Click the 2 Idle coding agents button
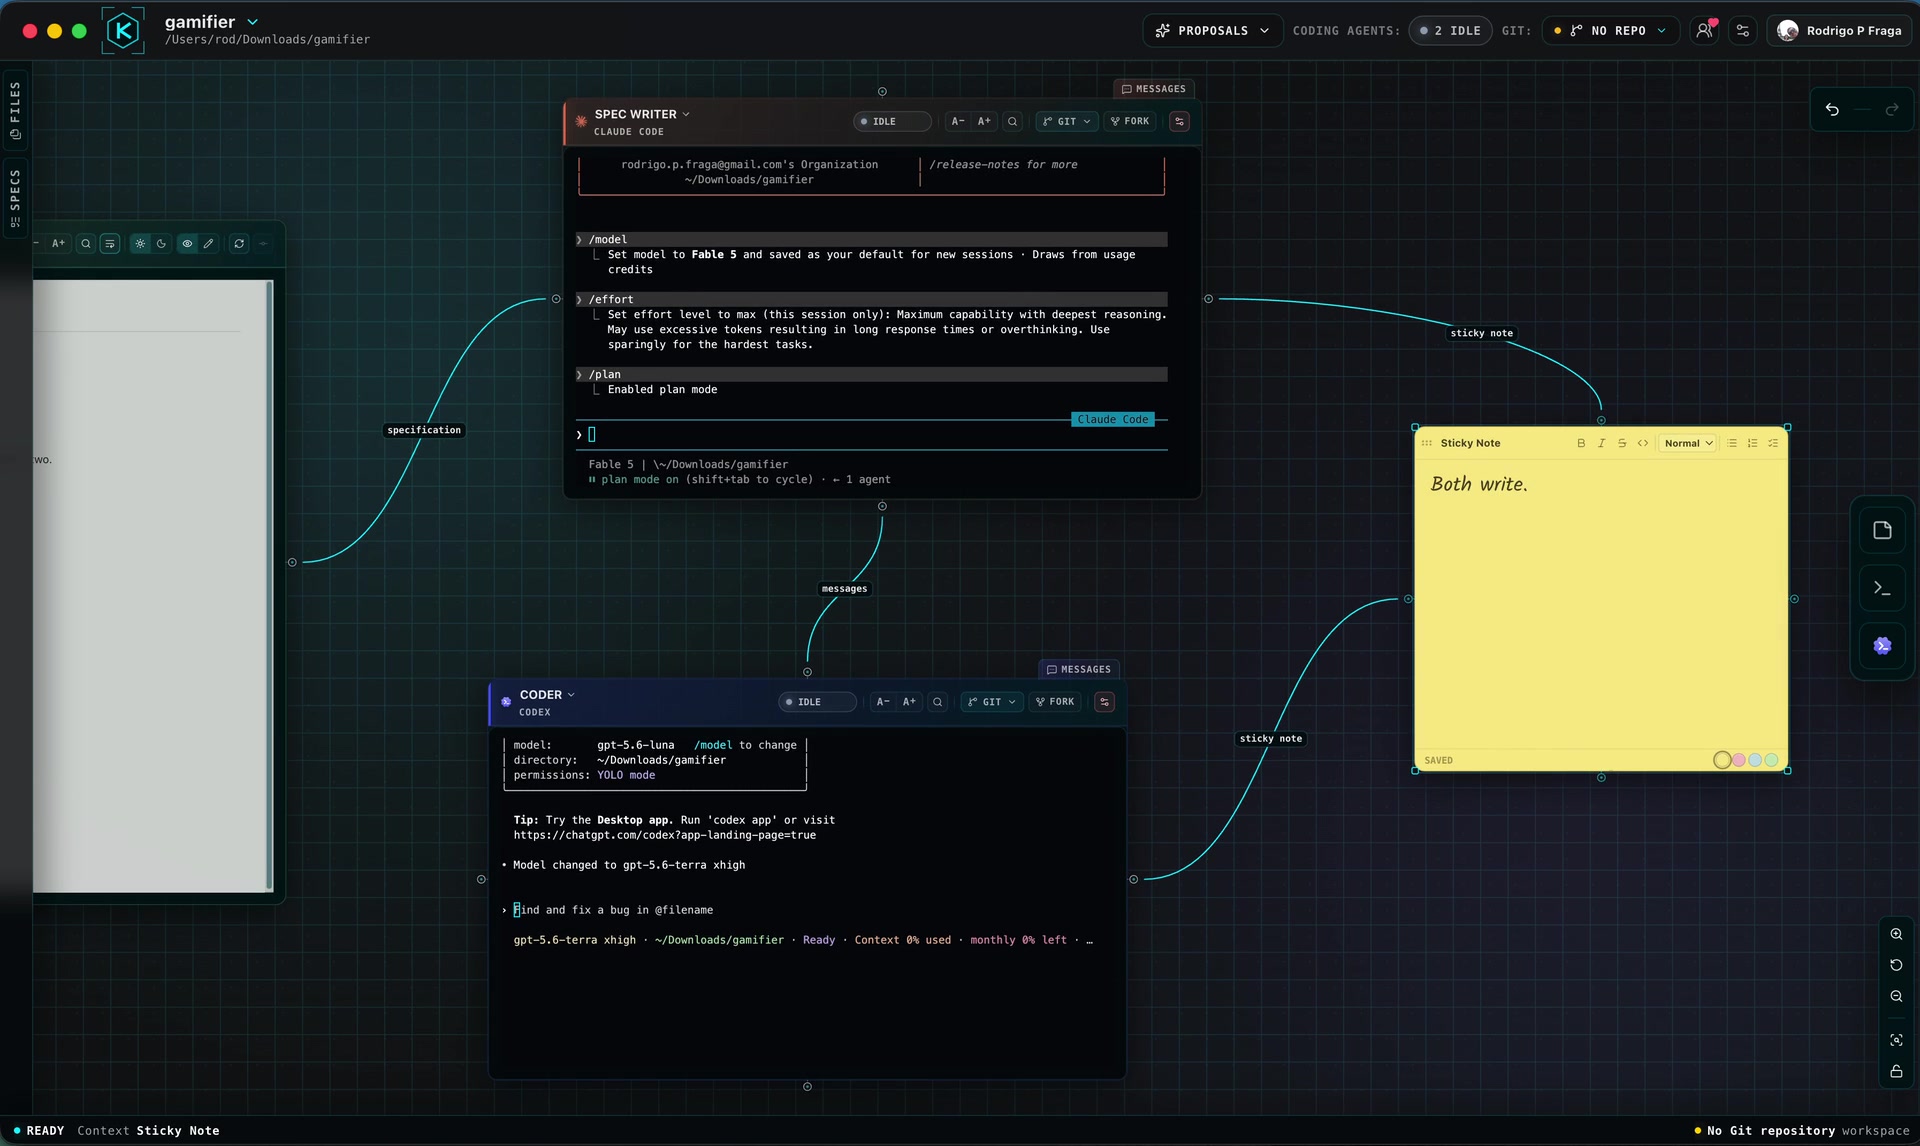 click(1450, 31)
